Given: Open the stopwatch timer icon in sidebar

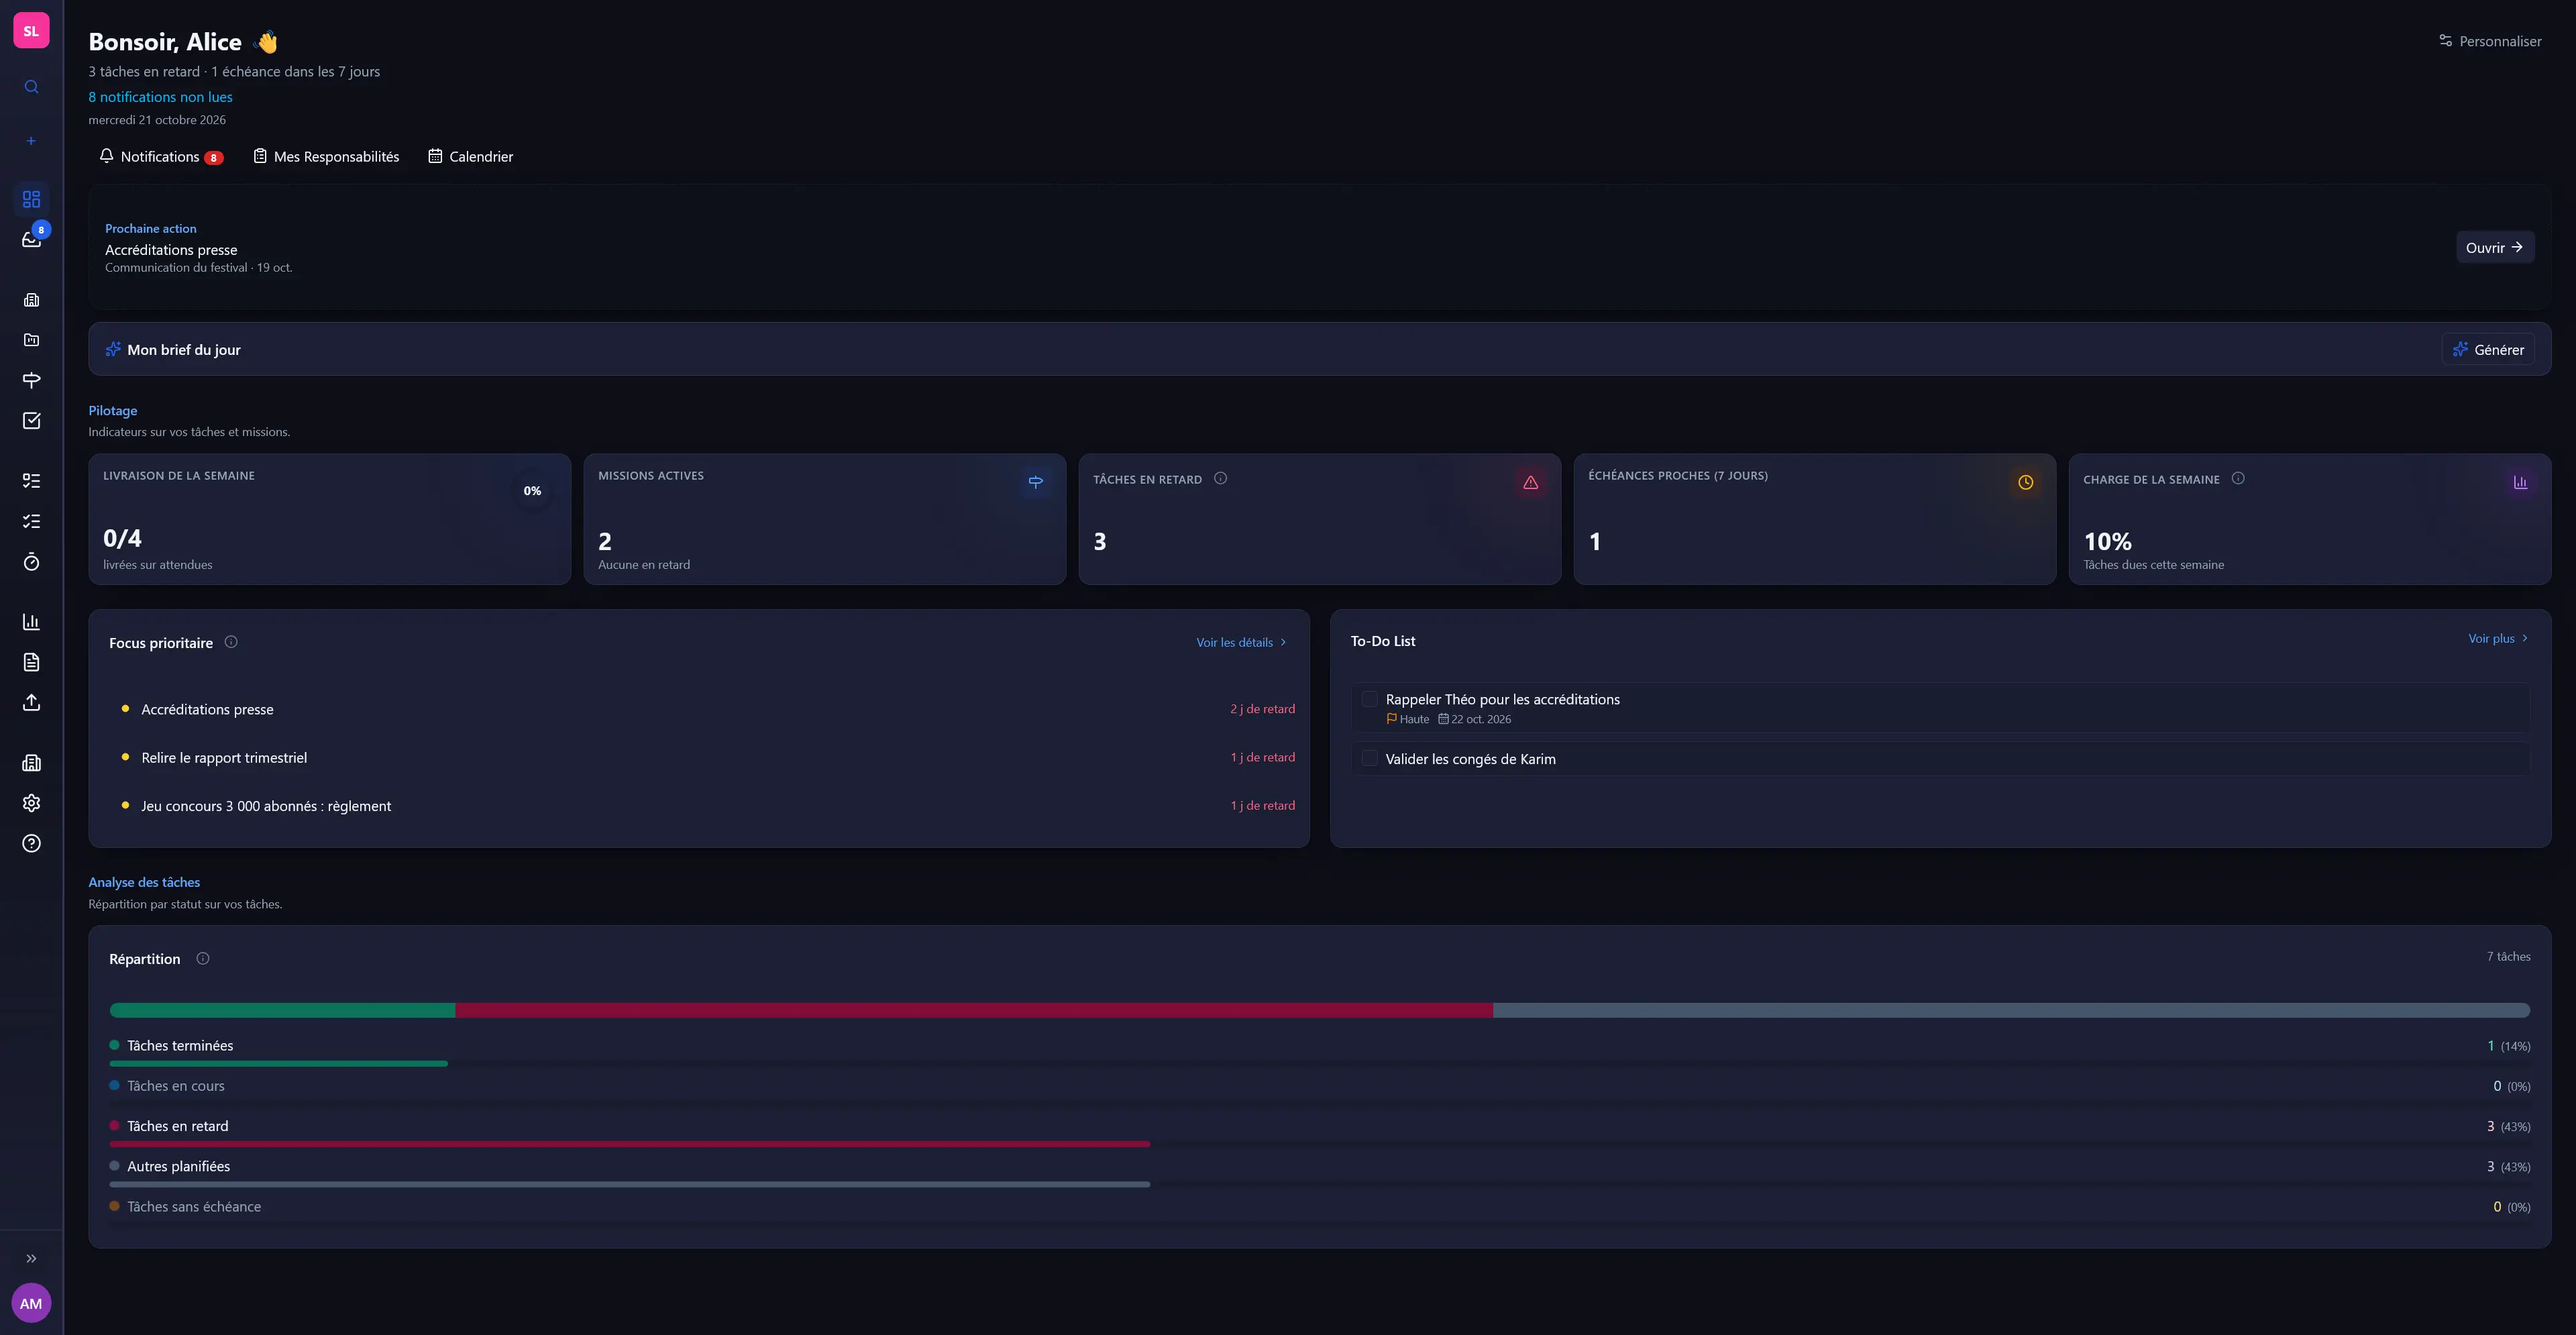Looking at the screenshot, I should [x=31, y=562].
